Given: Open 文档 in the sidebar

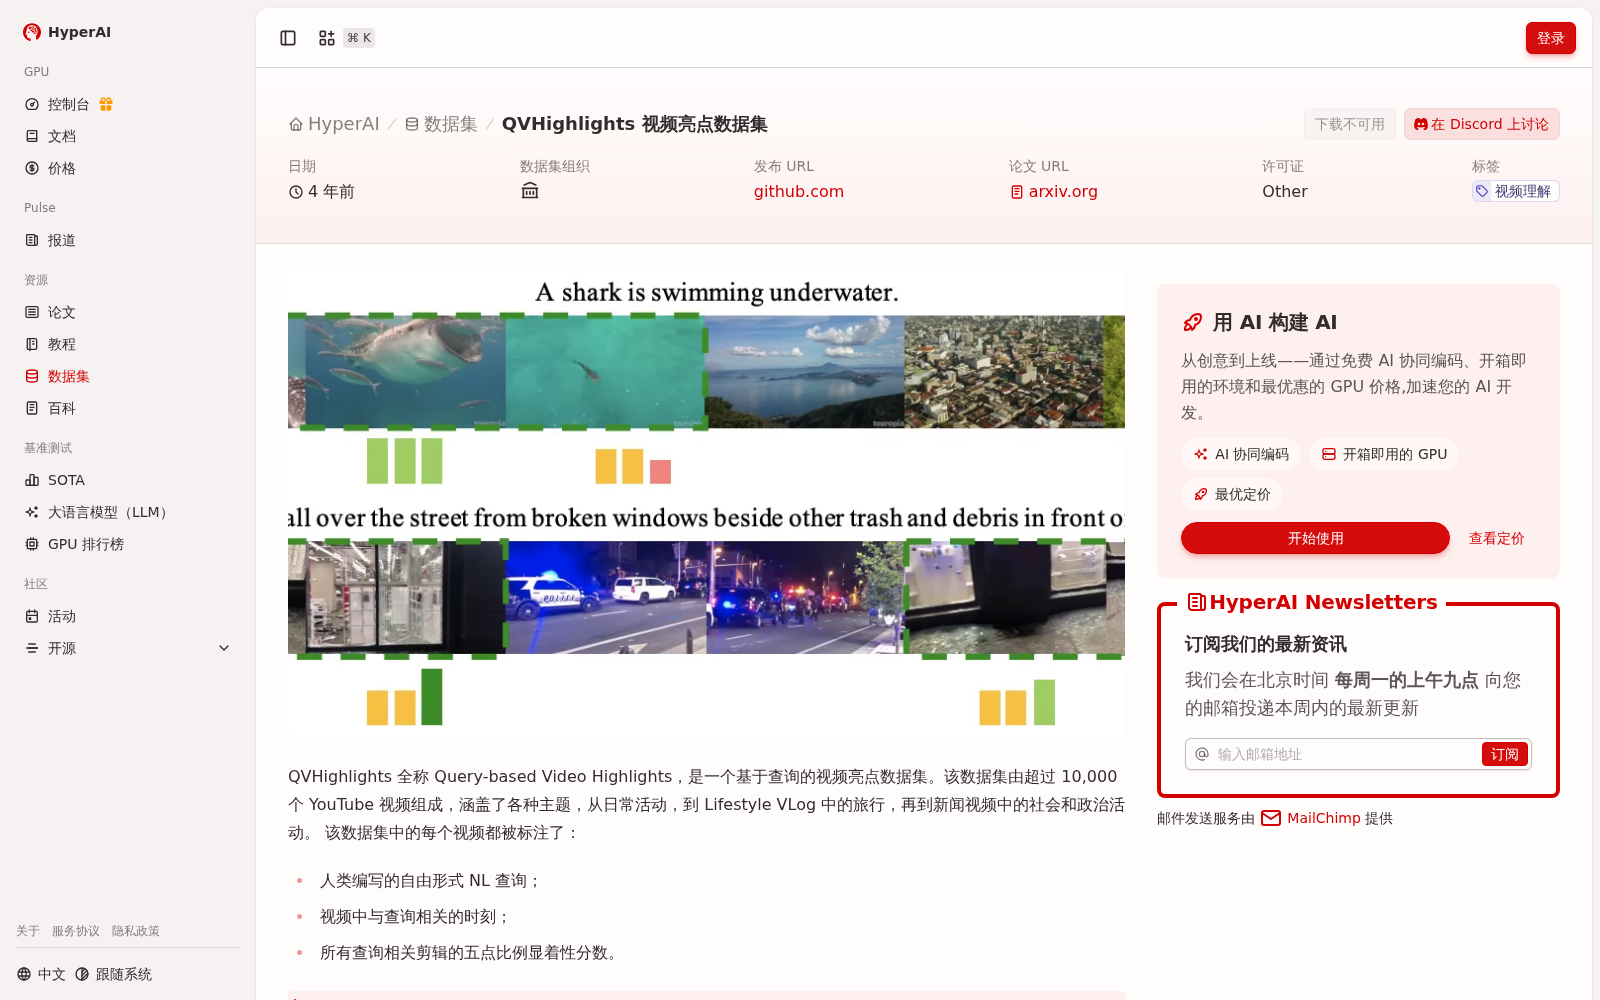Looking at the screenshot, I should pyautogui.click(x=128, y=136).
